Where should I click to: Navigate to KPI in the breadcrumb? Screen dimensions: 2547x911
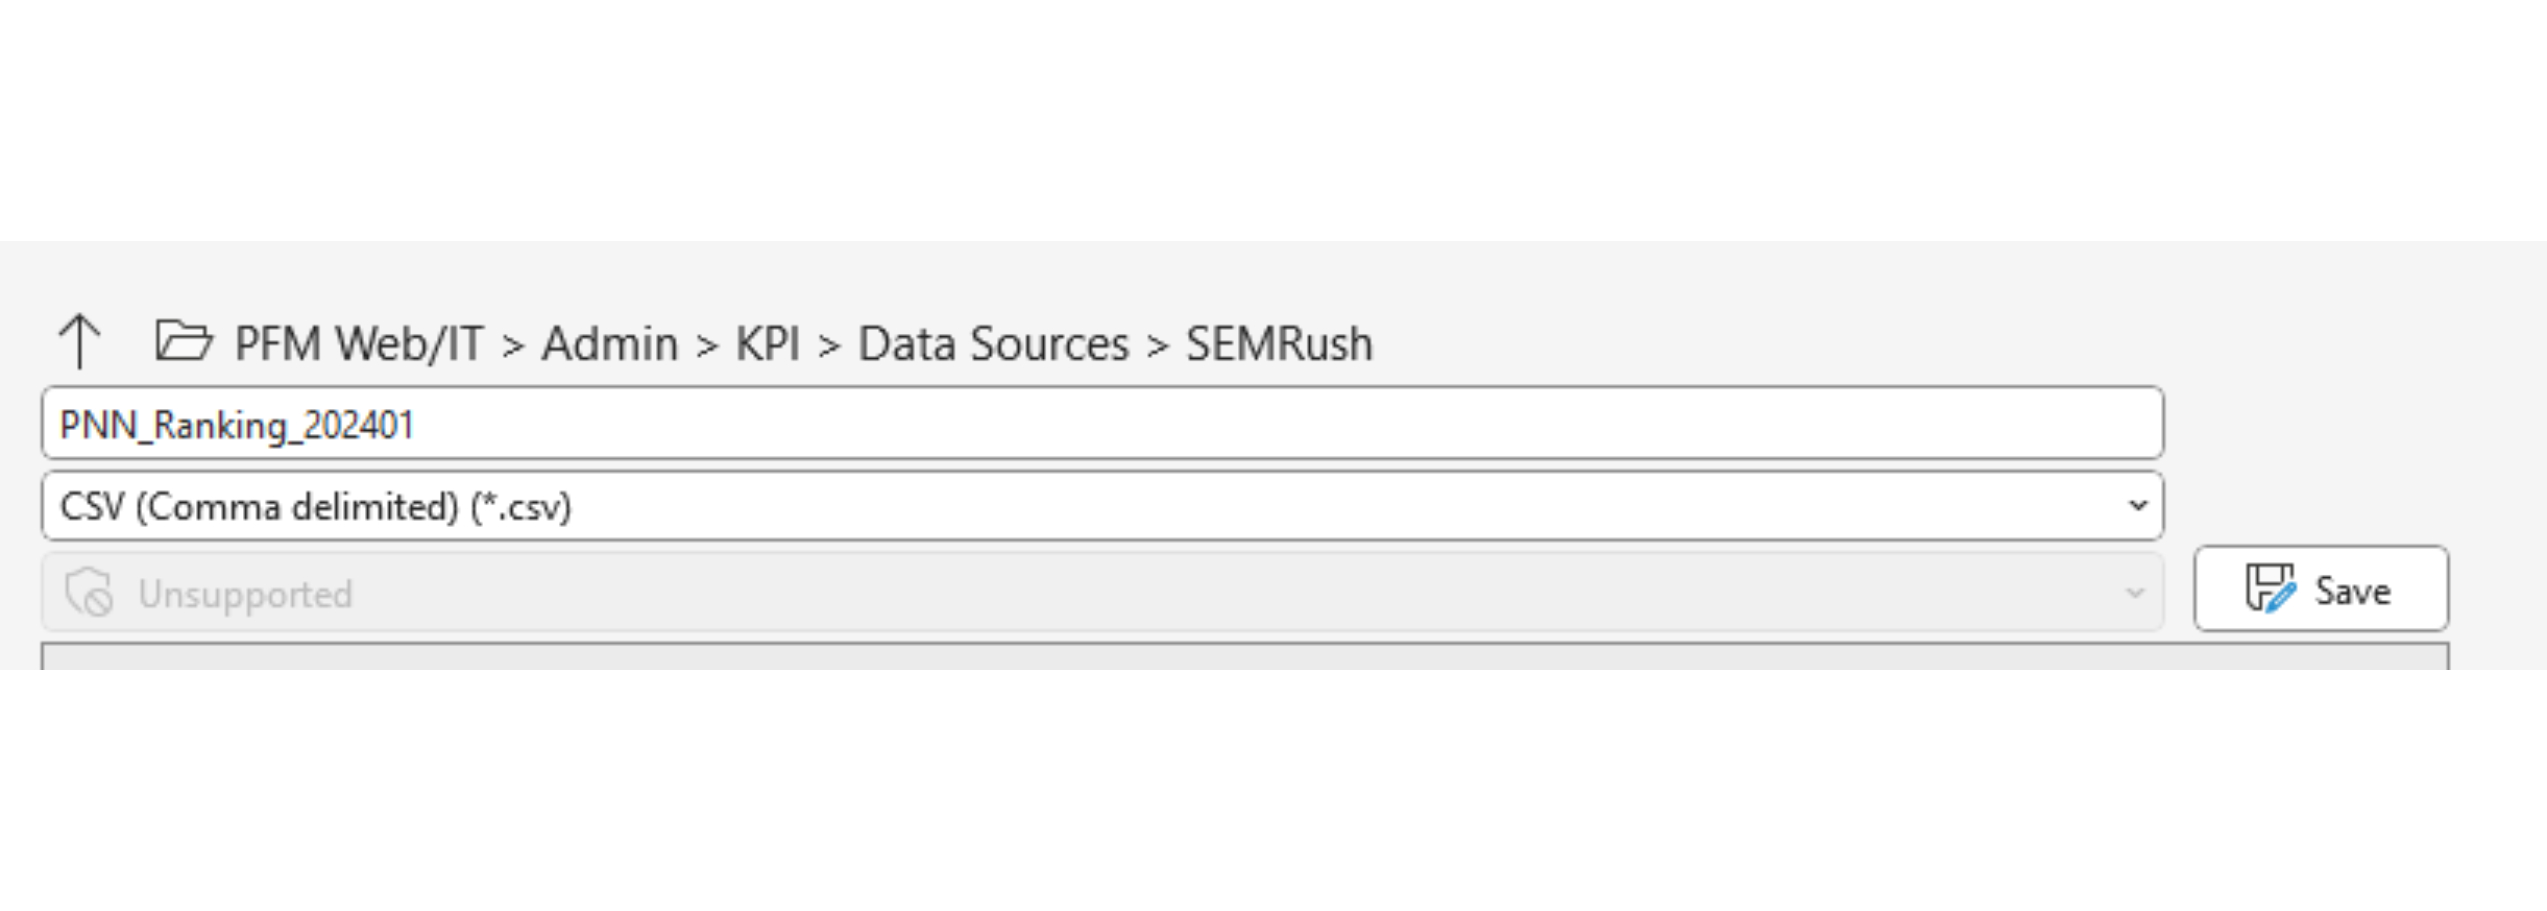766,342
